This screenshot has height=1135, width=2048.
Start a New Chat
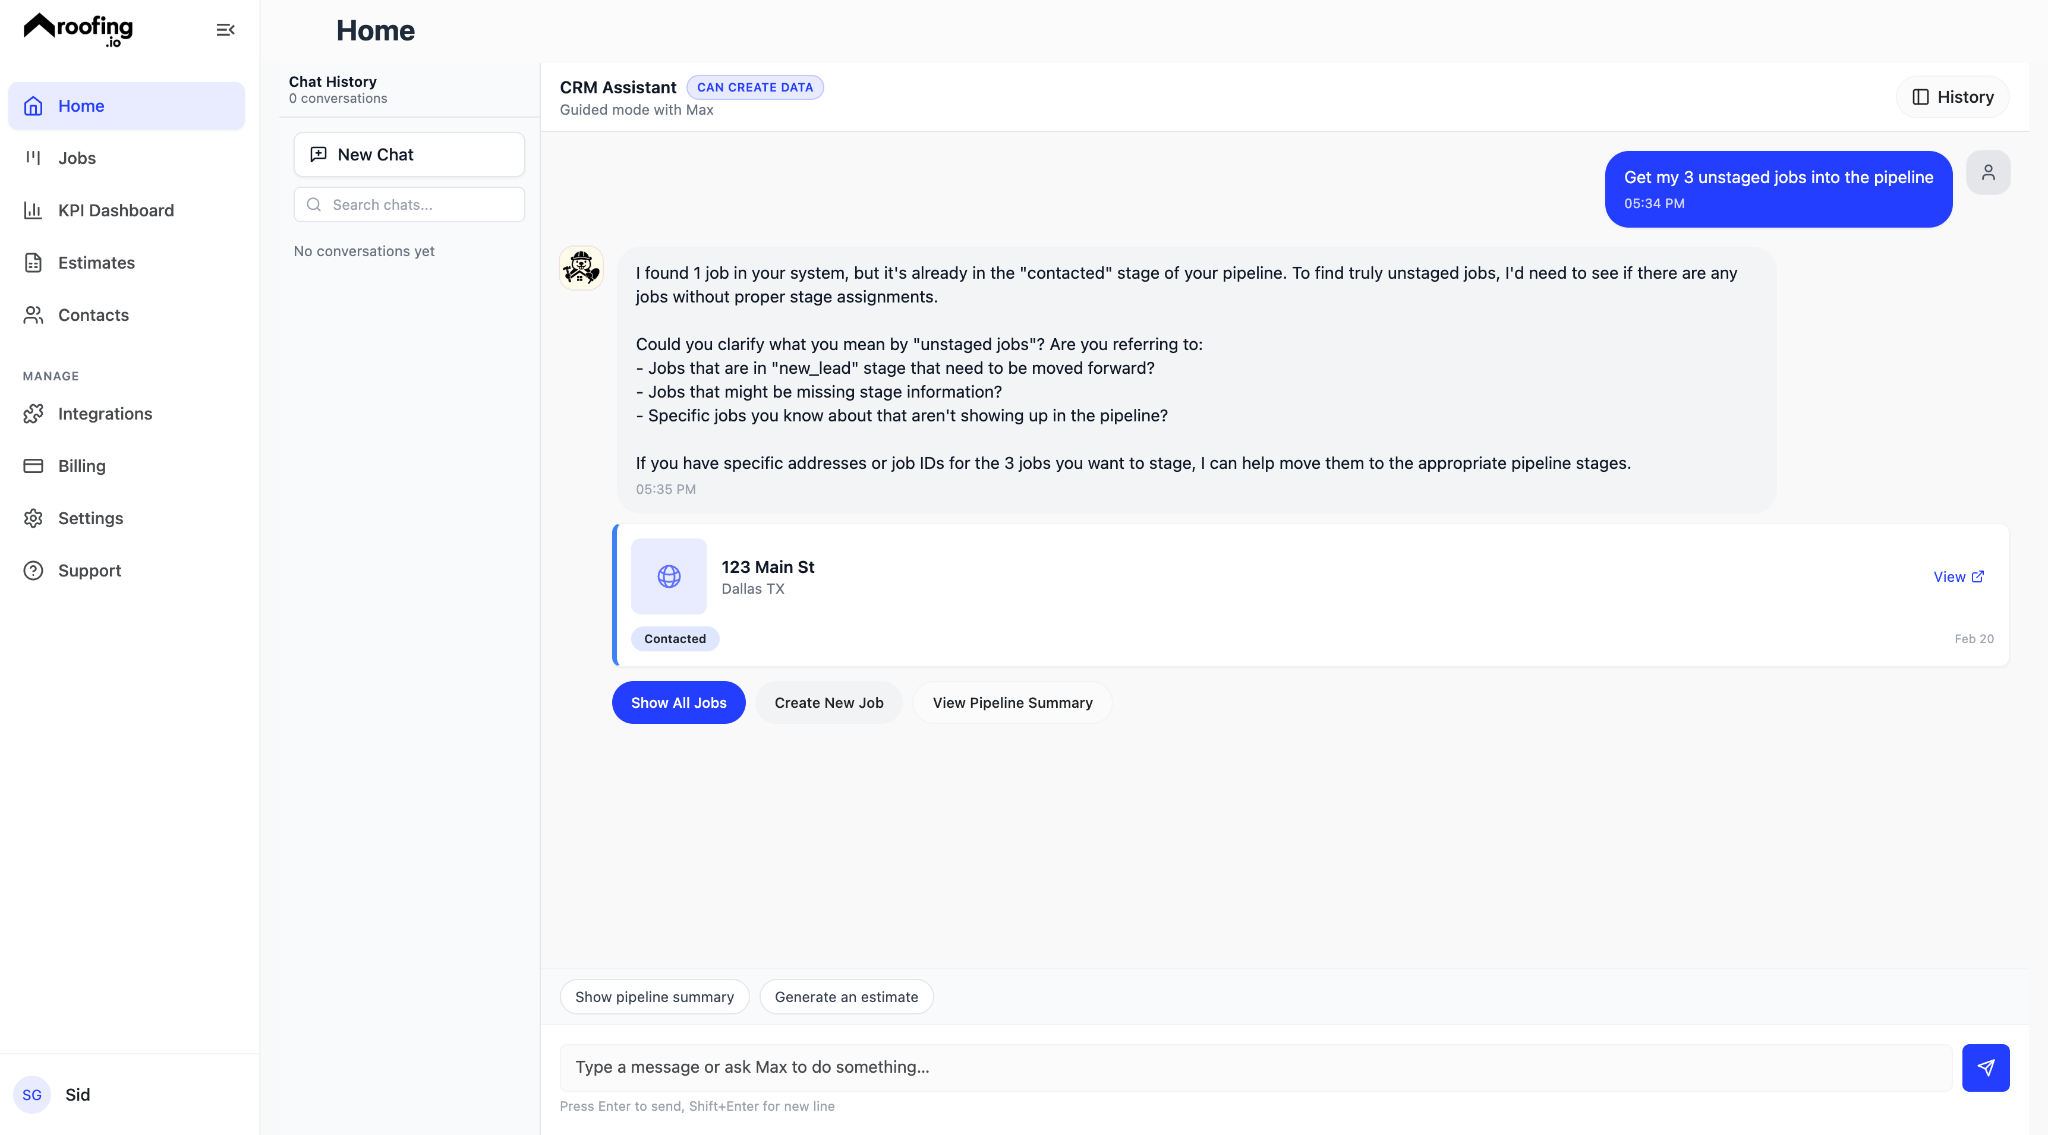(x=408, y=154)
